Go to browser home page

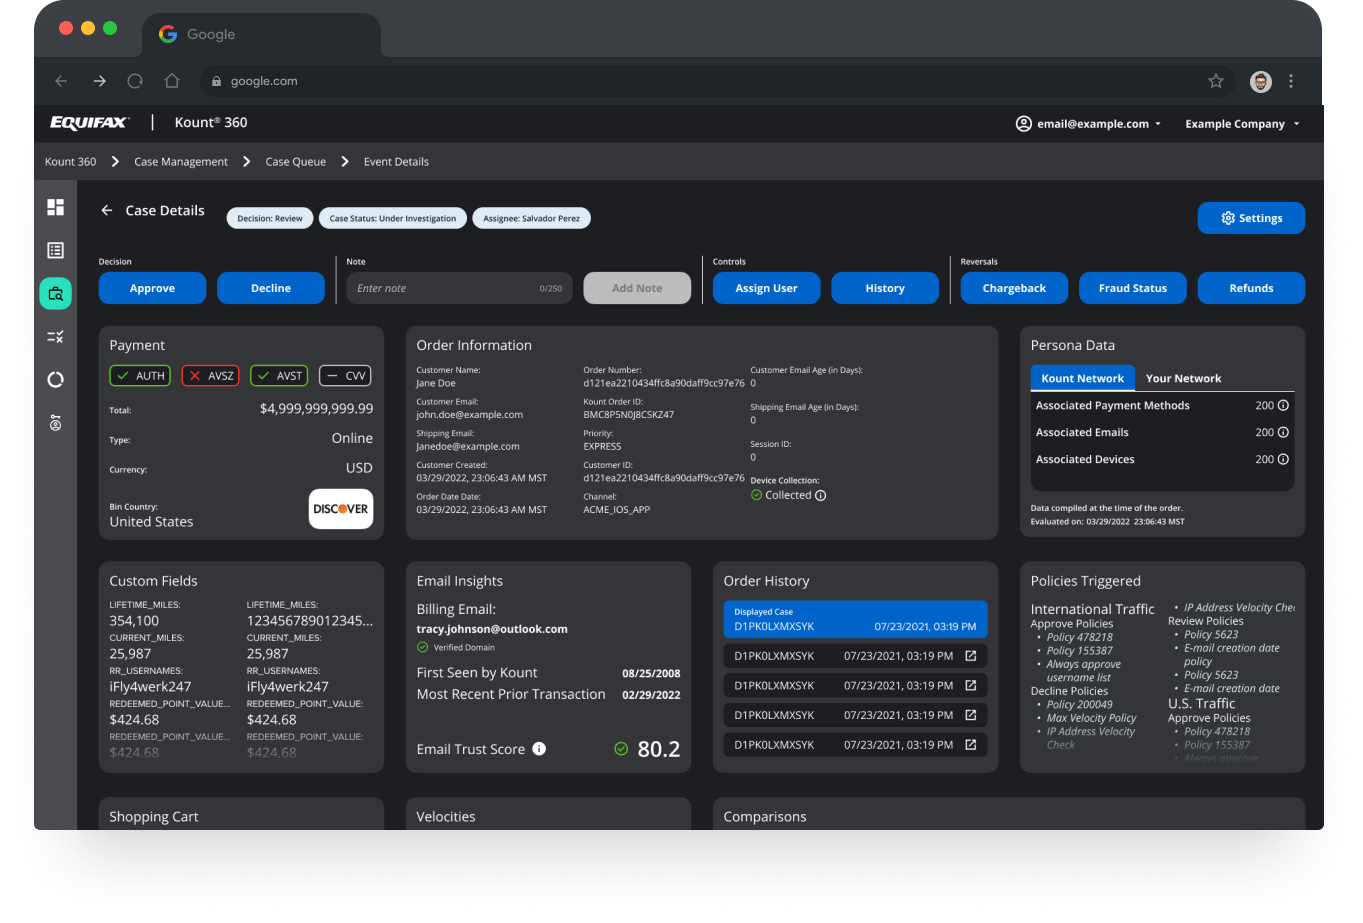(172, 81)
